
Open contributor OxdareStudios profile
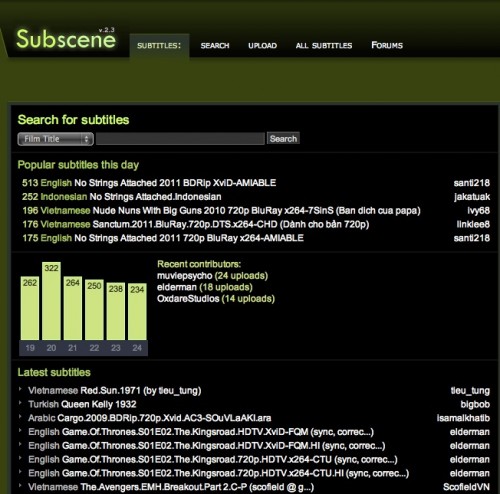point(188,298)
